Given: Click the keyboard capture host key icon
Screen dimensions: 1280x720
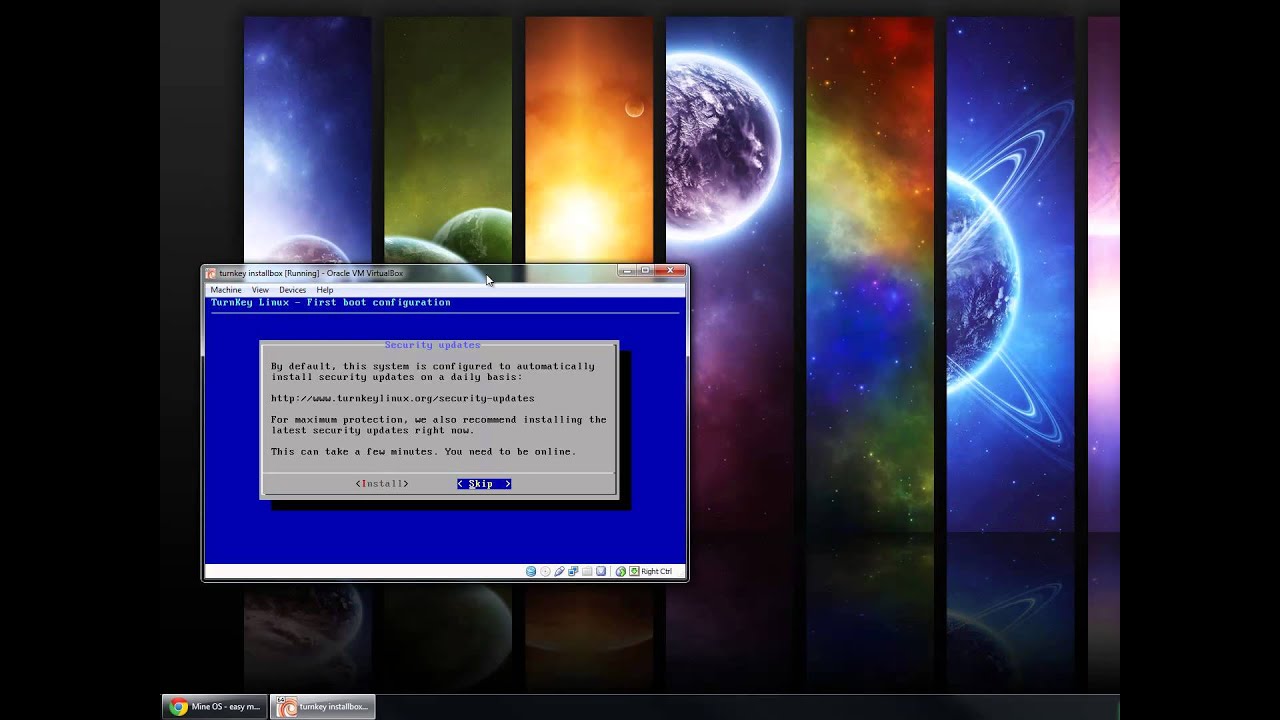Looking at the screenshot, I should pyautogui.click(x=634, y=571).
